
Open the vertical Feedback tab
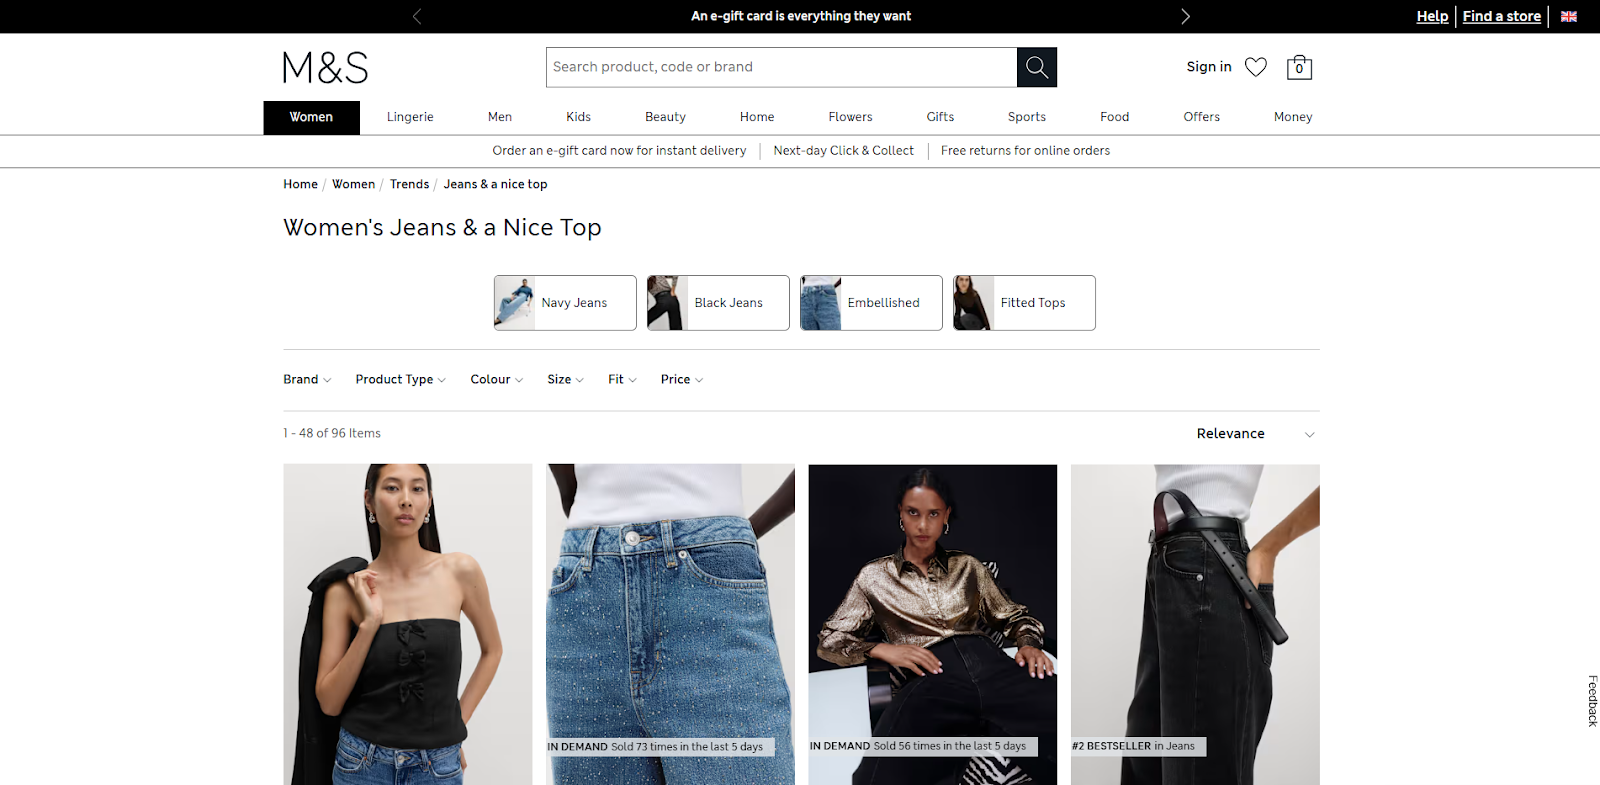1592,700
